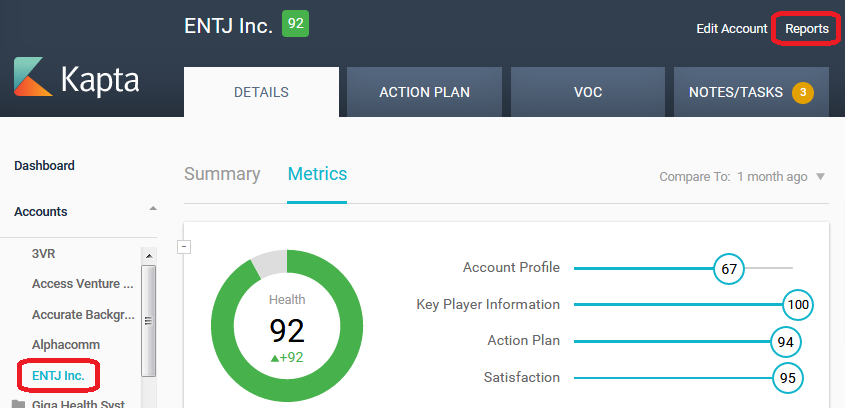
Task: Open Edit Account
Action: pos(731,29)
